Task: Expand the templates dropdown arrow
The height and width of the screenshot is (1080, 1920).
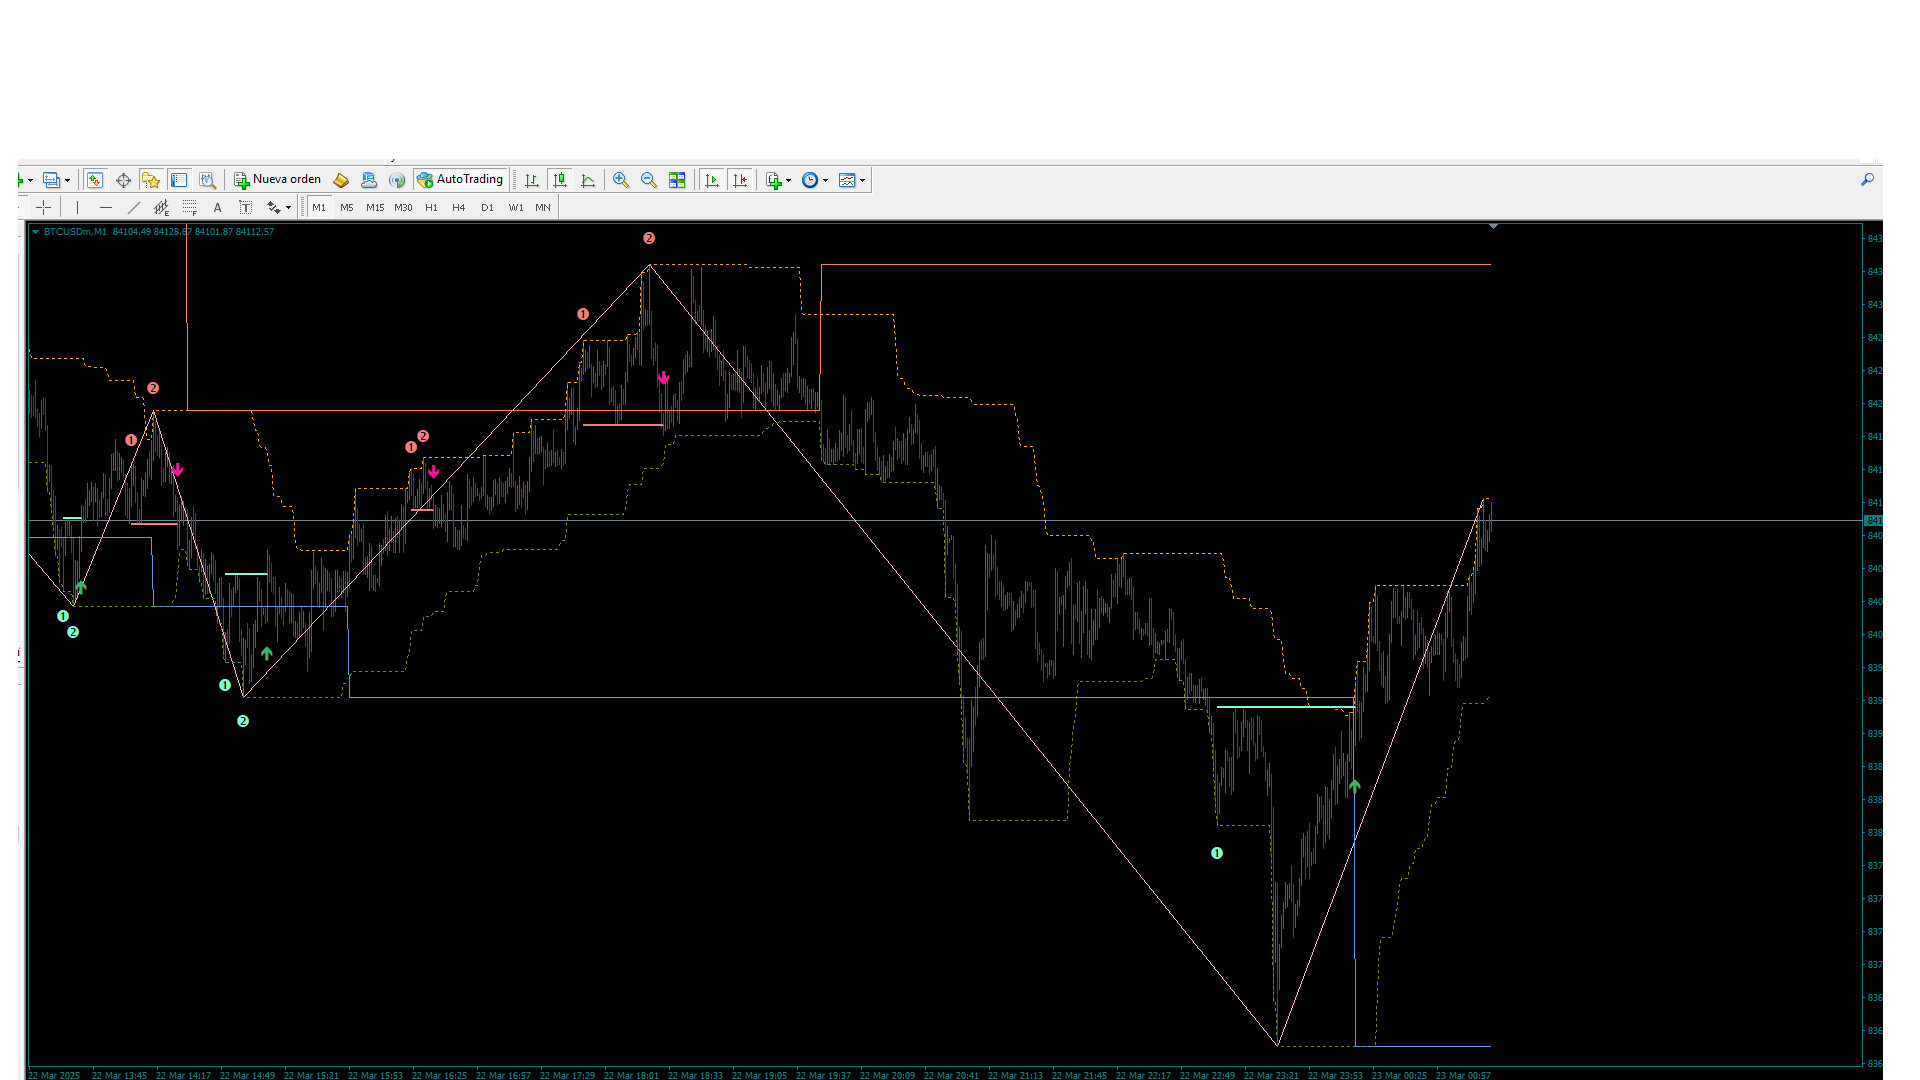Action: pos(862,181)
